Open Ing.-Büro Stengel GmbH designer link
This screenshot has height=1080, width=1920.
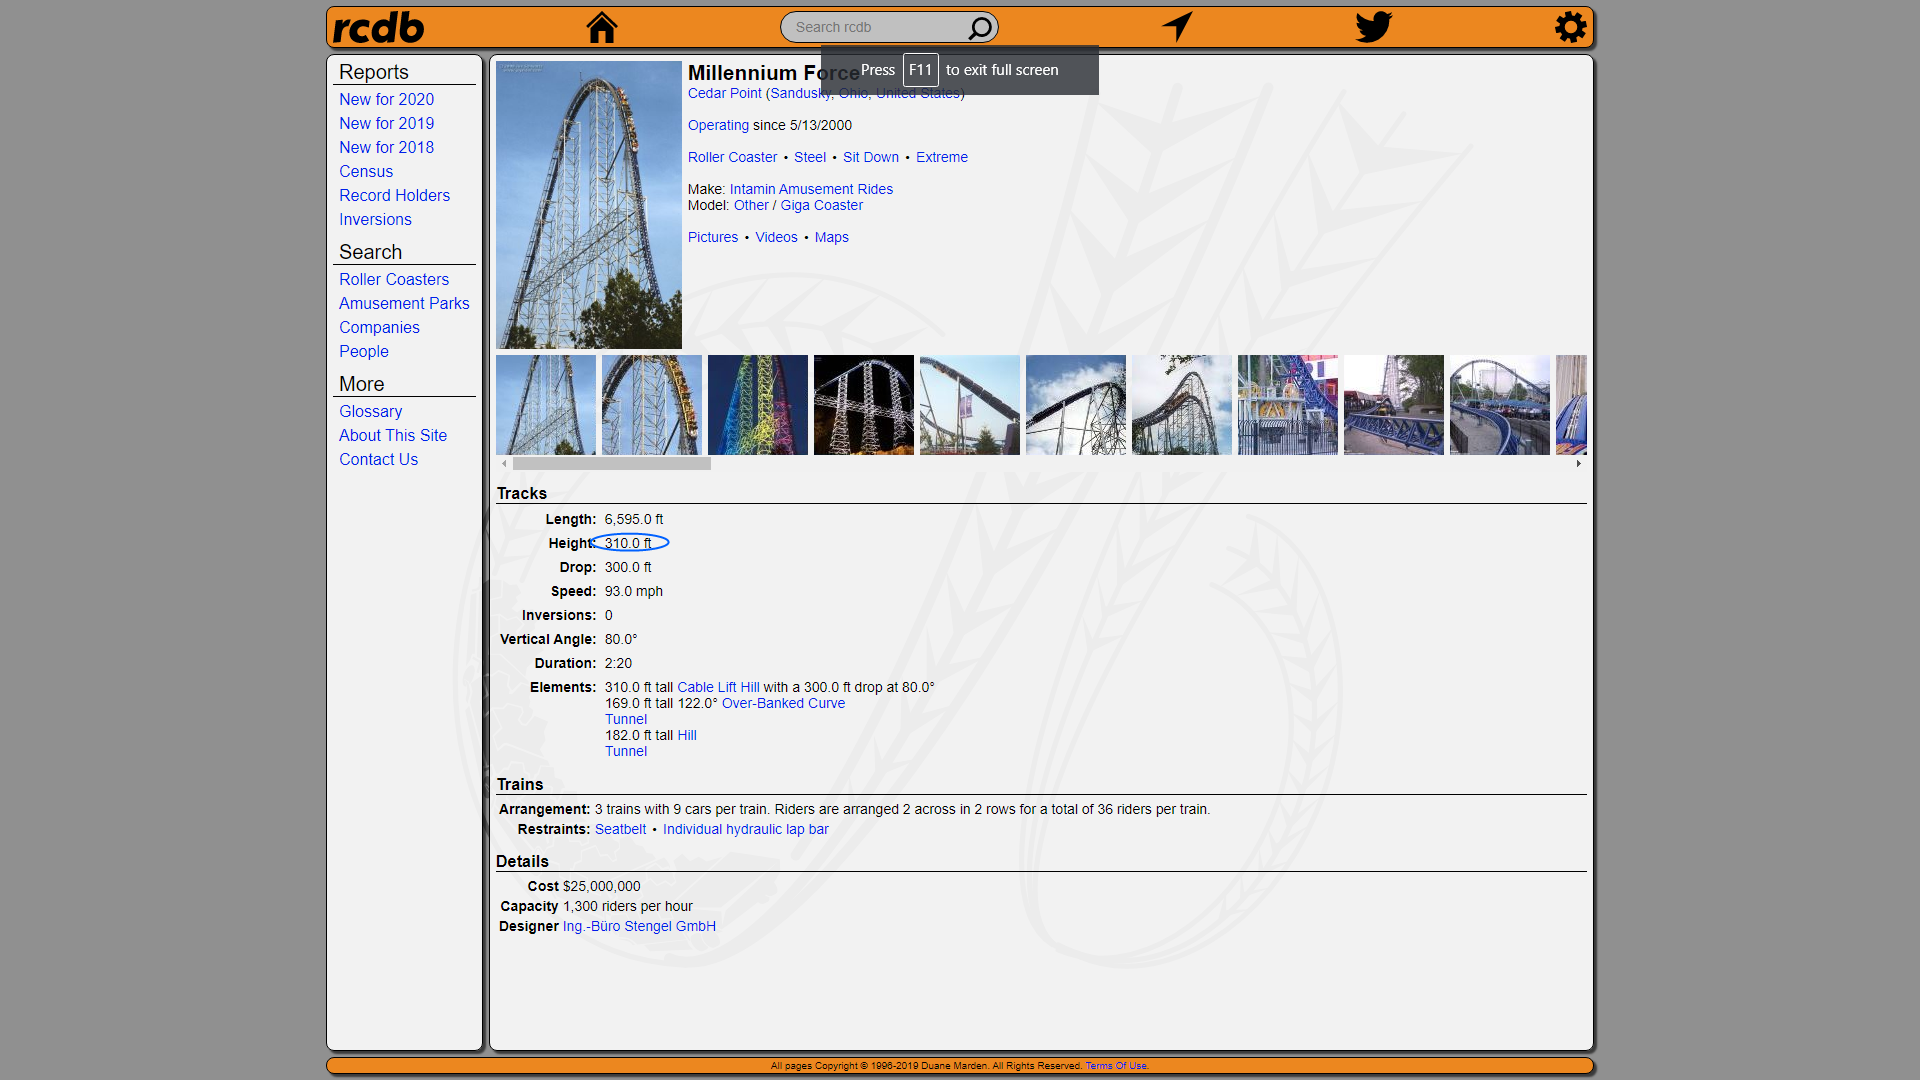(639, 926)
